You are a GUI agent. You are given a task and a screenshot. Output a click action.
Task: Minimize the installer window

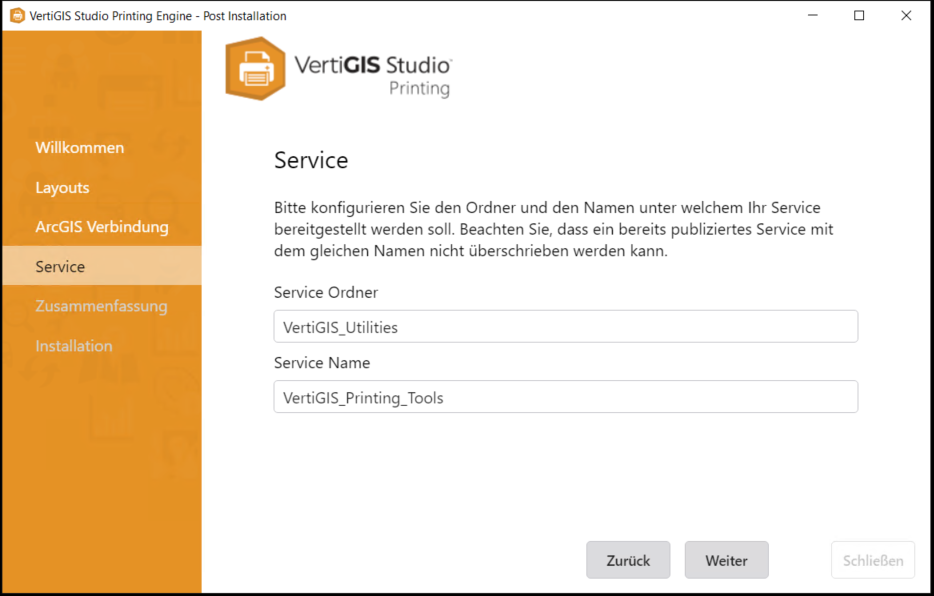click(812, 15)
